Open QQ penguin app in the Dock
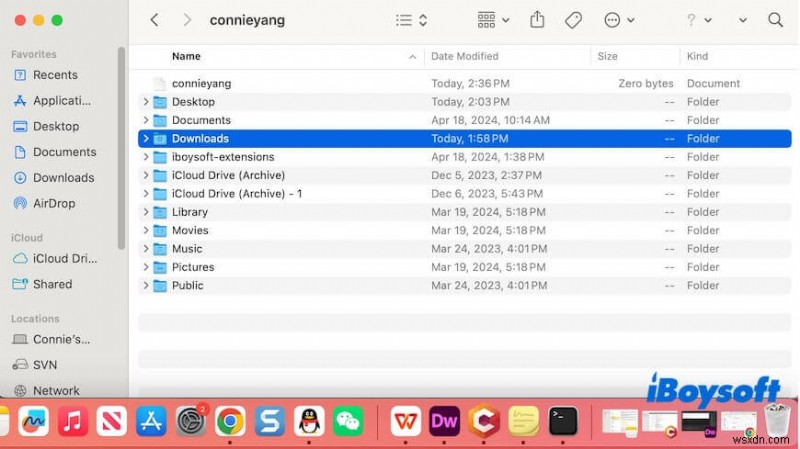800x449 pixels. tap(309, 421)
